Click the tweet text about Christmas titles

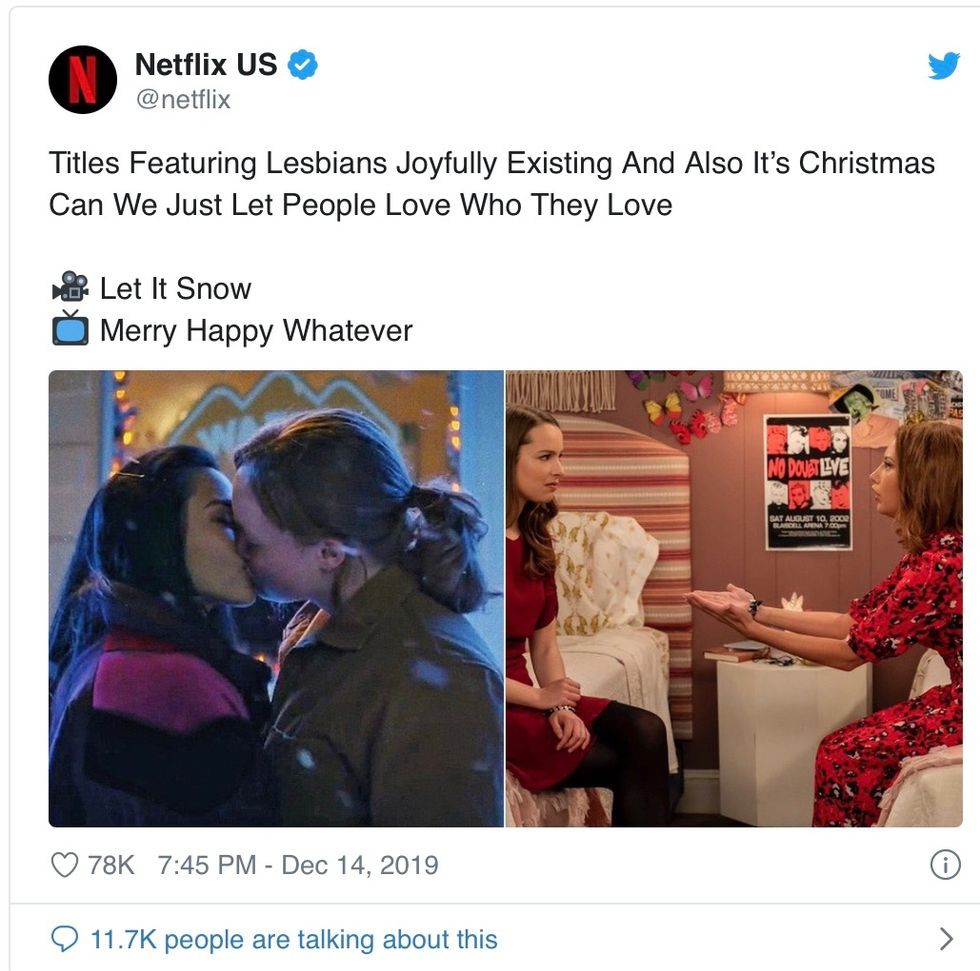(x=492, y=184)
